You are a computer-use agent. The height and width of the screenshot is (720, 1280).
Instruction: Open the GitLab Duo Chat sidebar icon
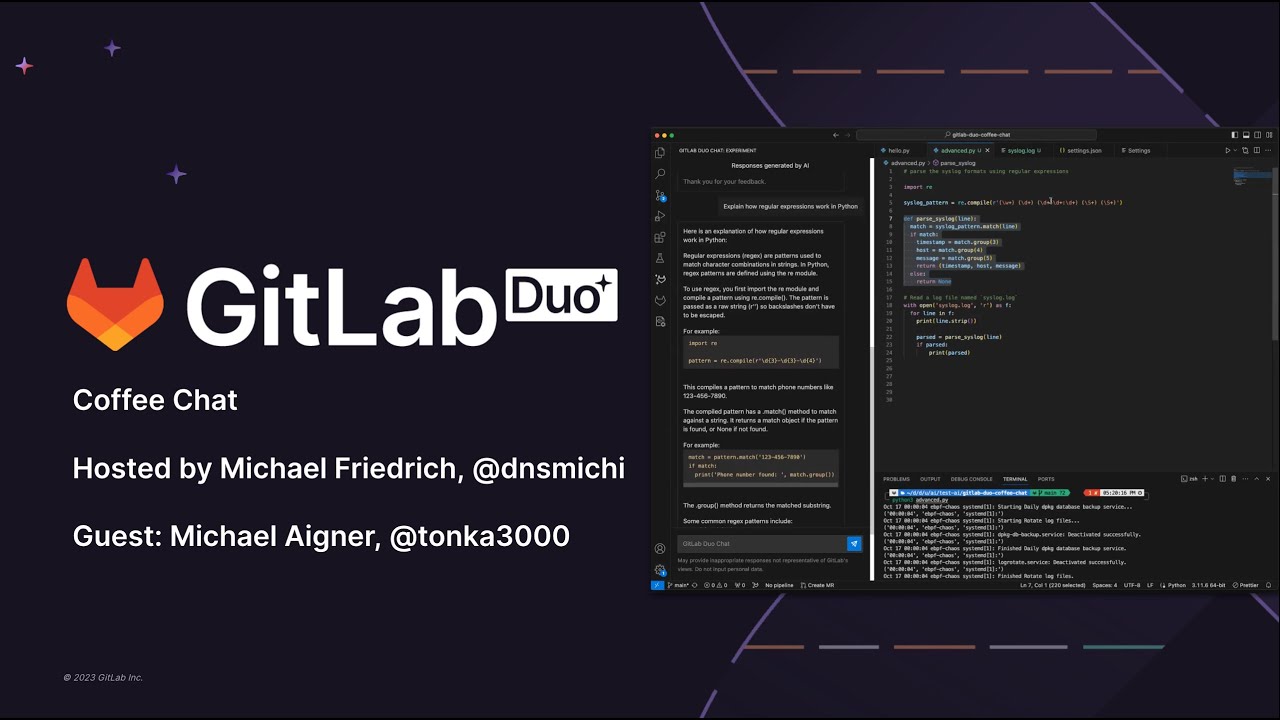(x=660, y=279)
